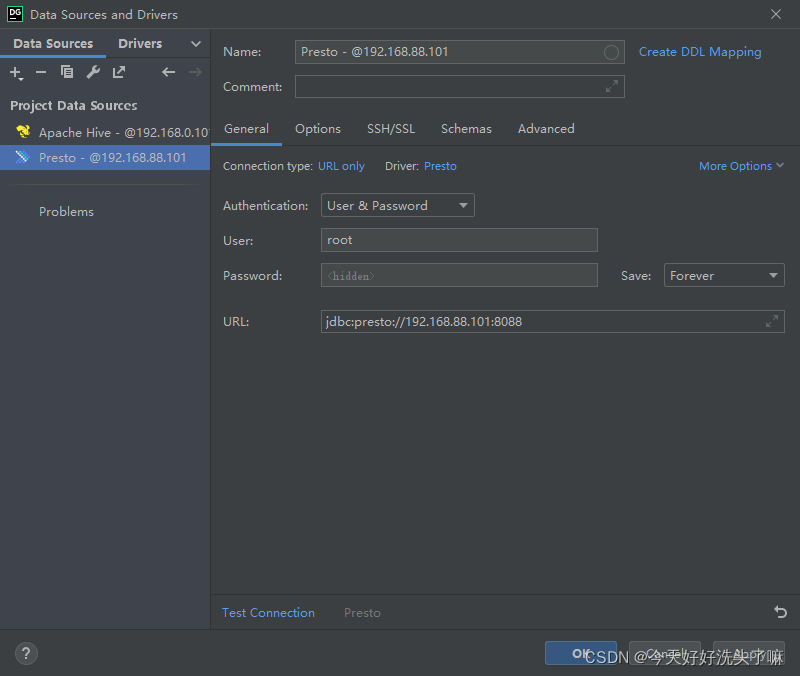Click the Project Data Sources heading
Image resolution: width=800 pixels, height=676 pixels.
[x=74, y=106]
